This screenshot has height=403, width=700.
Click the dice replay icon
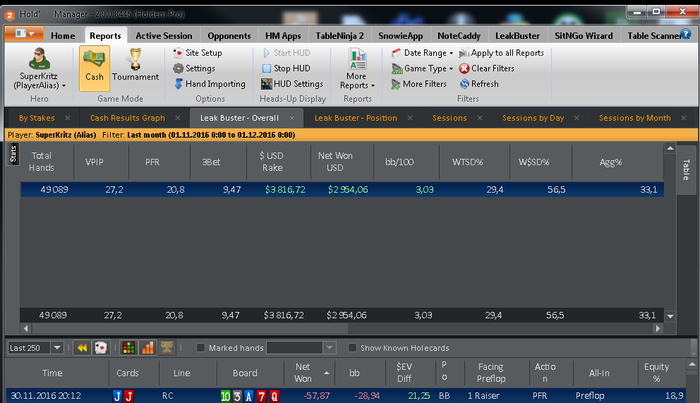[x=101, y=348]
